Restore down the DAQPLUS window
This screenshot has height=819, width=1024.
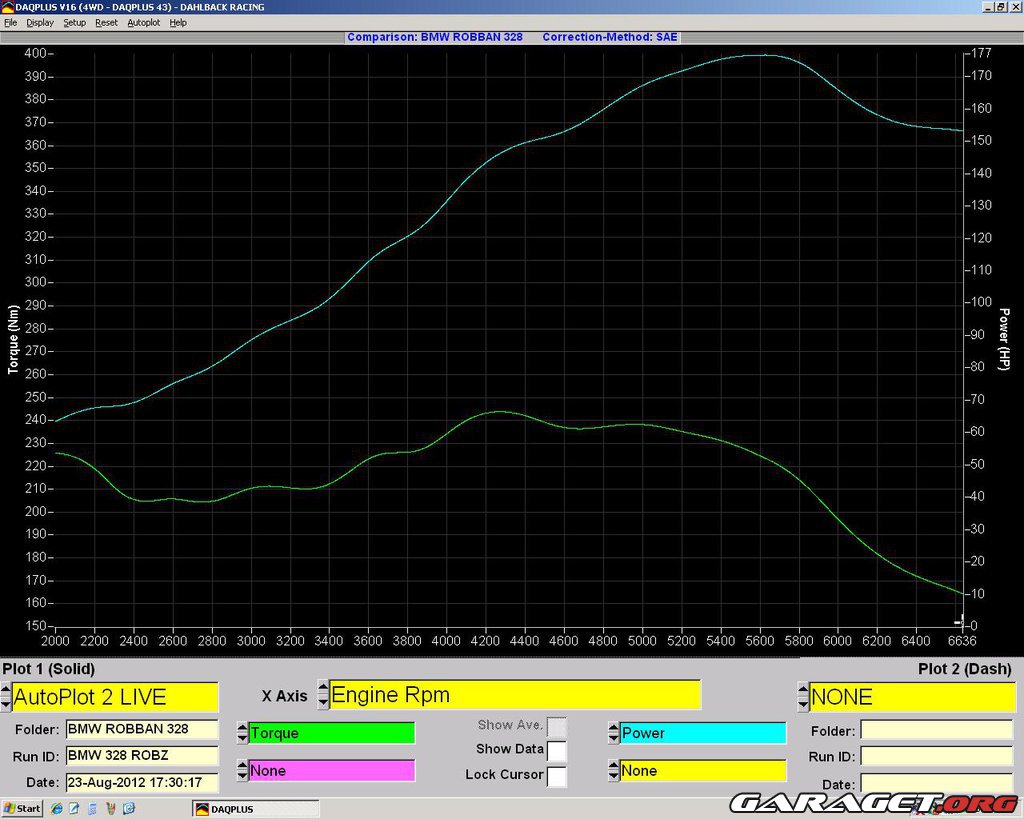tap(1000, 7)
